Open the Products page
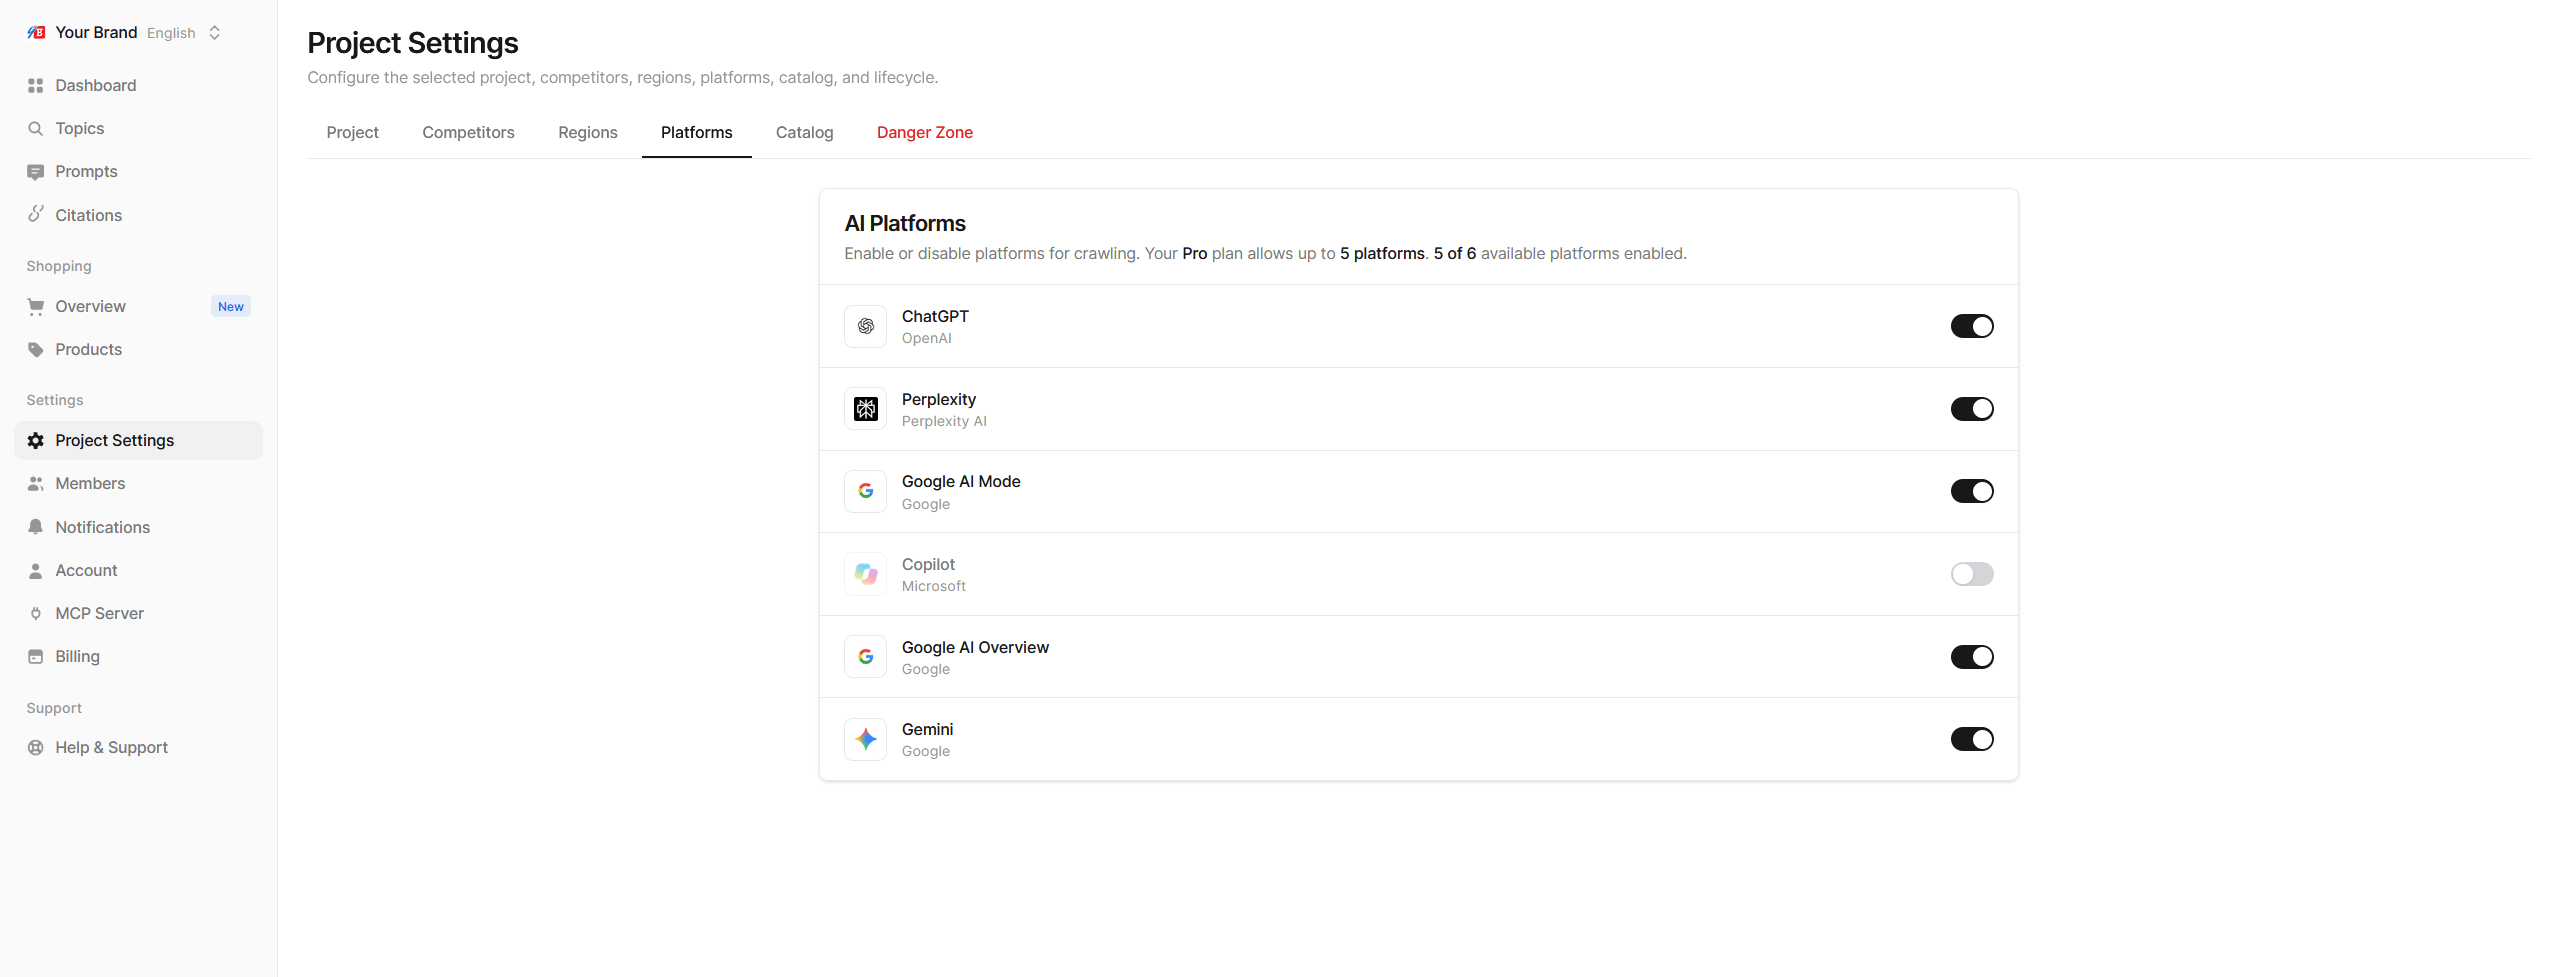This screenshot has height=977, width=2559. tap(138, 350)
